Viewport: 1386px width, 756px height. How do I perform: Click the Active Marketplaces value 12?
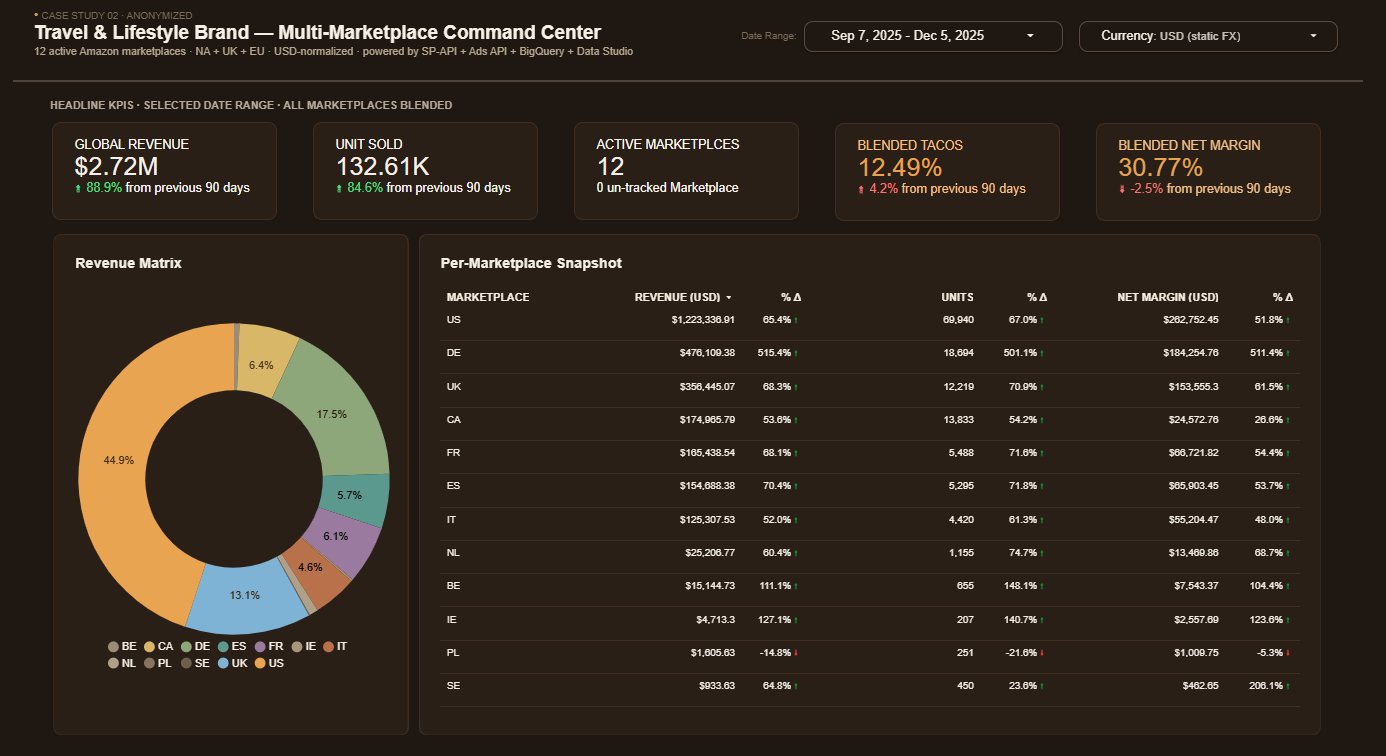point(610,167)
